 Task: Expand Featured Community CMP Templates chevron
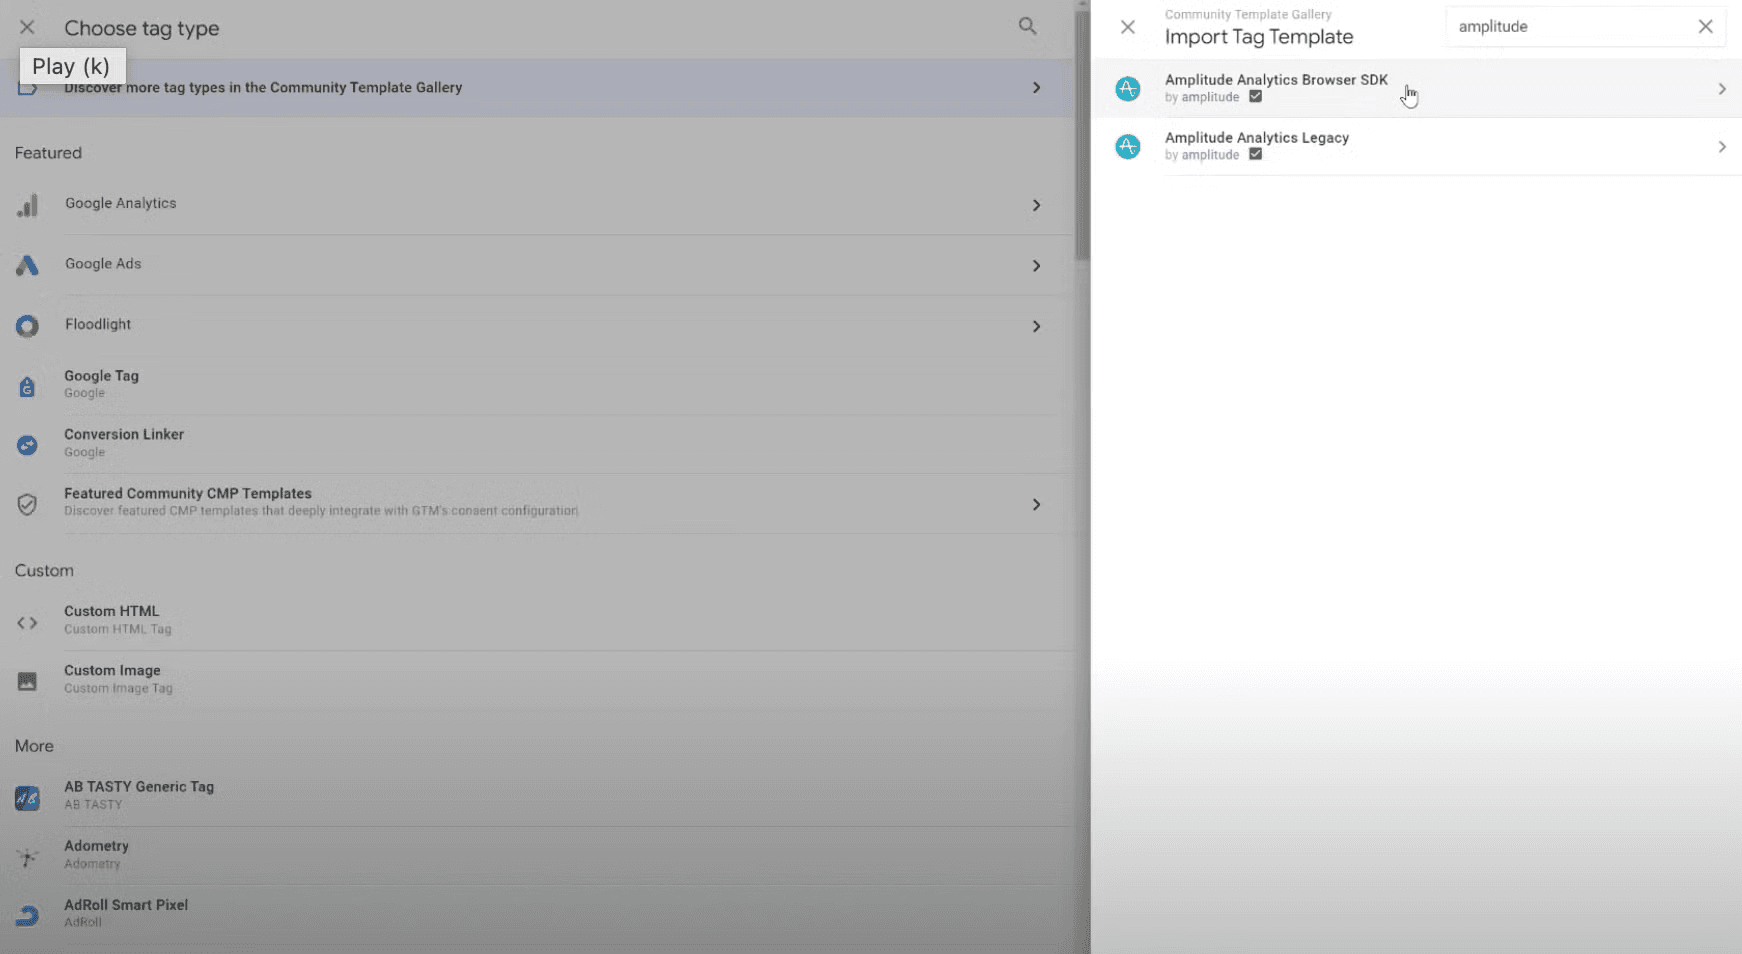pos(1036,505)
